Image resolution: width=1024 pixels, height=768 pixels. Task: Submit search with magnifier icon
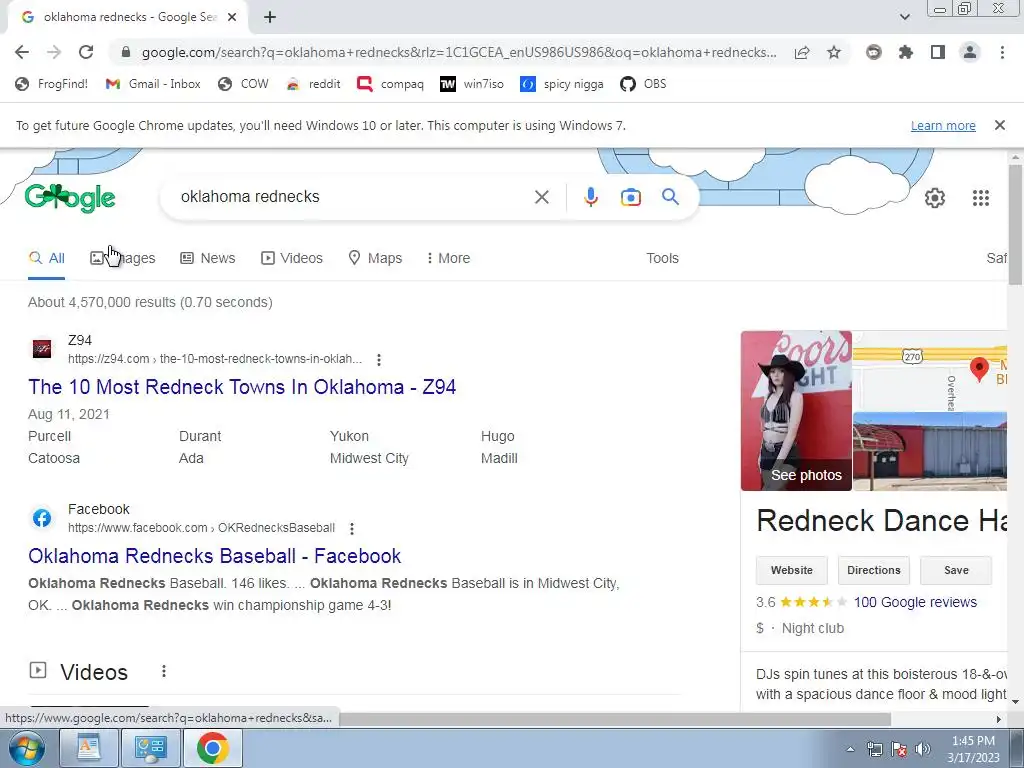pos(670,197)
